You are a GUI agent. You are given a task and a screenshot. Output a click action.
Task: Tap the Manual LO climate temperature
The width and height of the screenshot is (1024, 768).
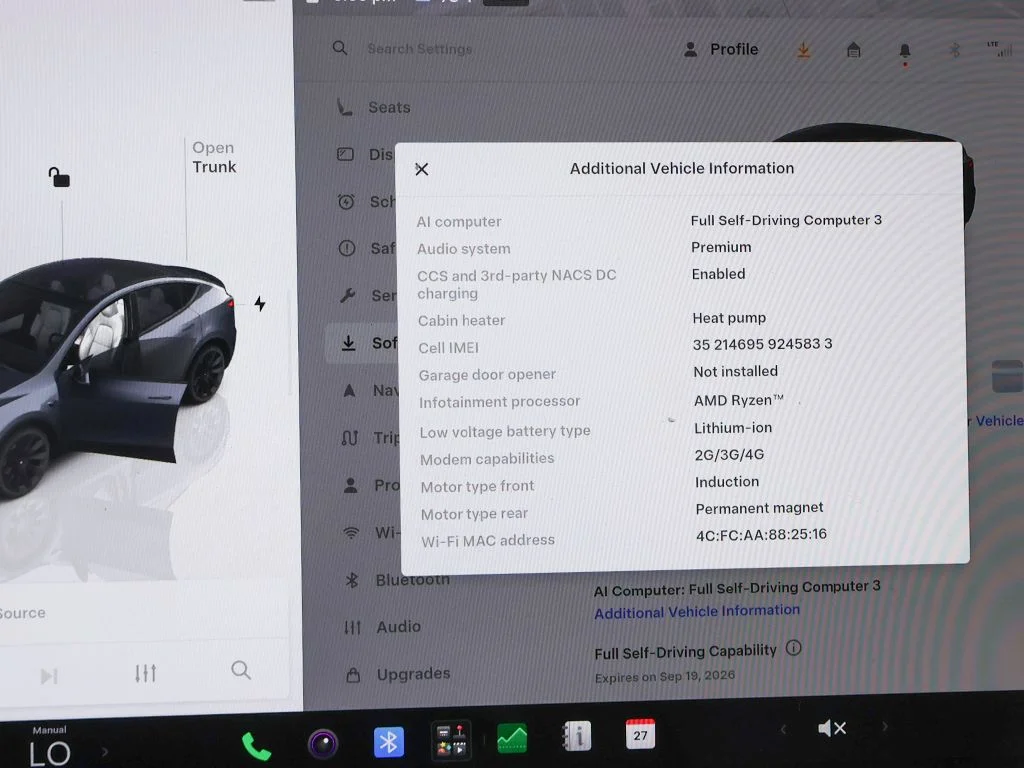(50, 748)
